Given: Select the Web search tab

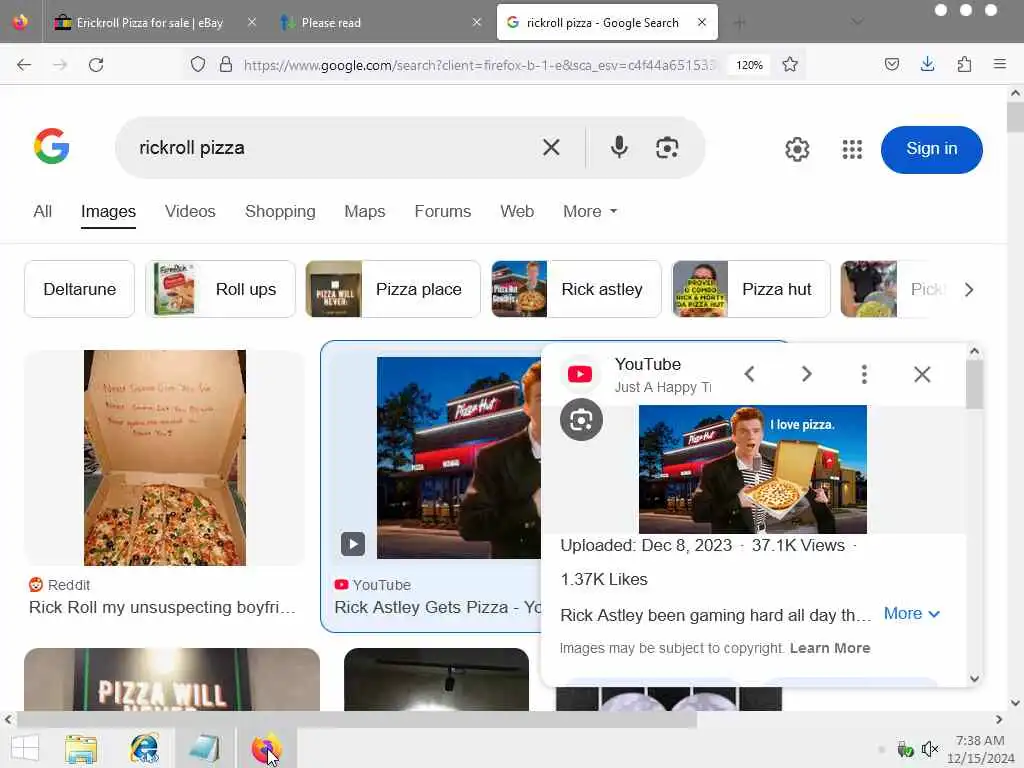Looking at the screenshot, I should pos(517,212).
